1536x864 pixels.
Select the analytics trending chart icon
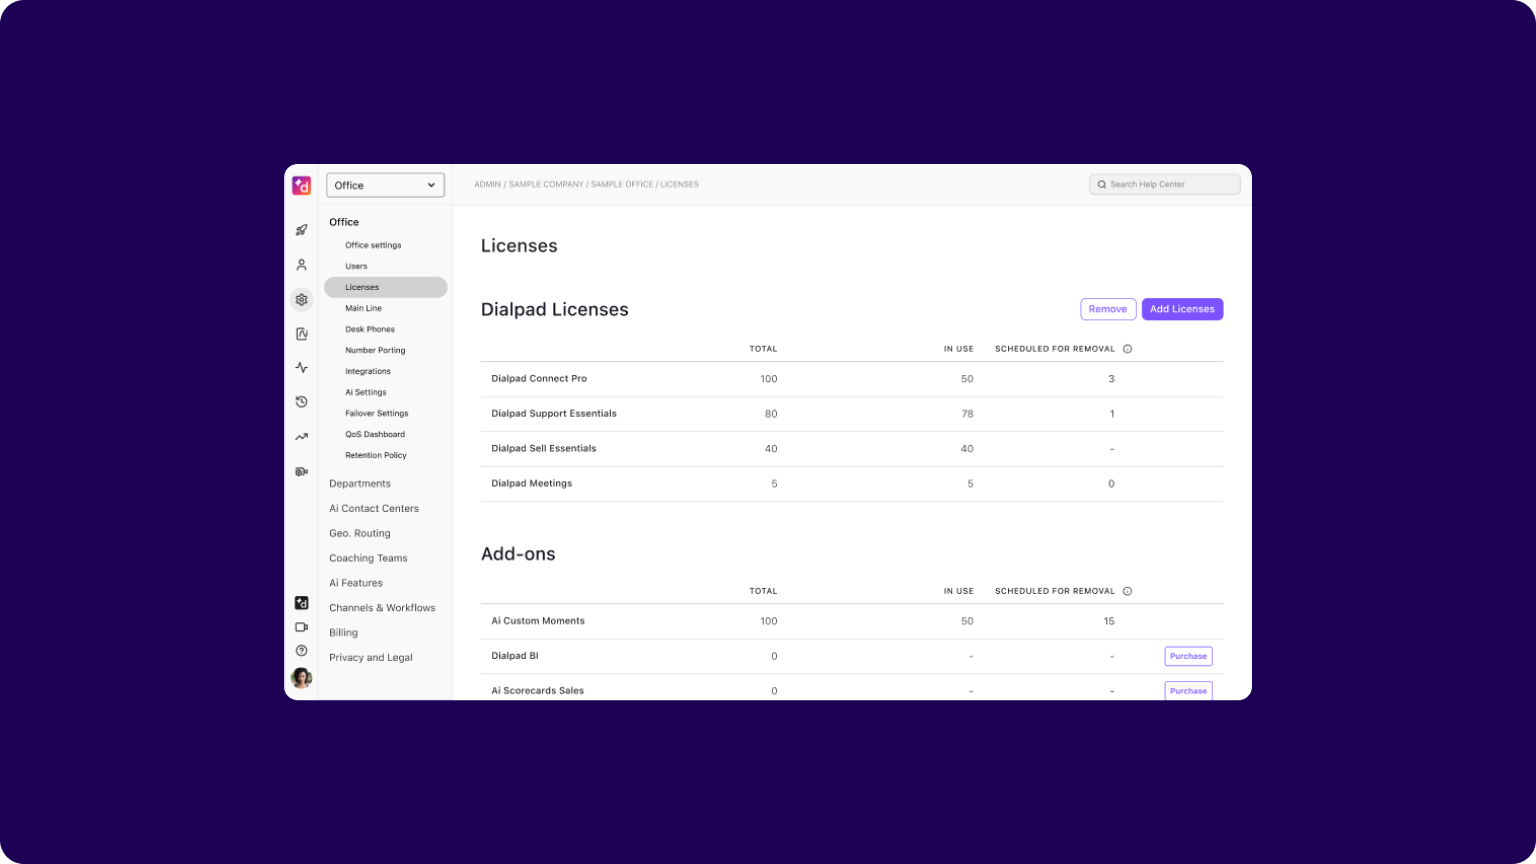click(301, 436)
